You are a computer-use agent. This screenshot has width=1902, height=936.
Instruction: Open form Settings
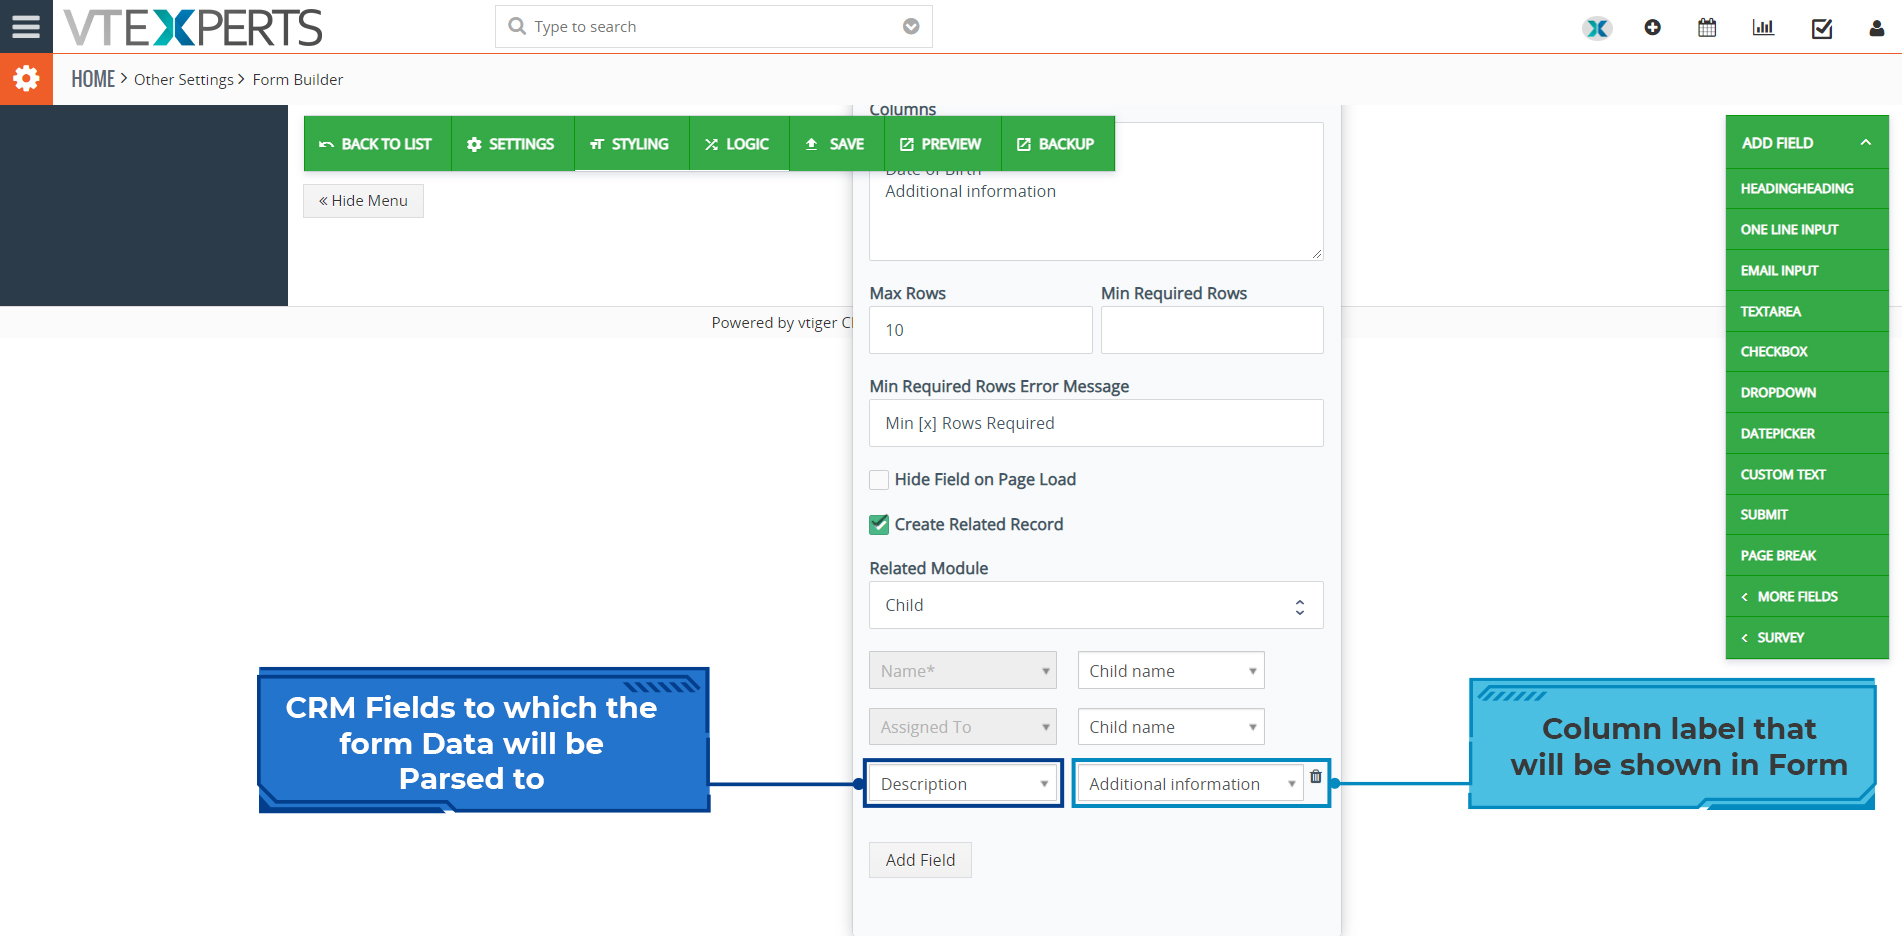click(511, 144)
